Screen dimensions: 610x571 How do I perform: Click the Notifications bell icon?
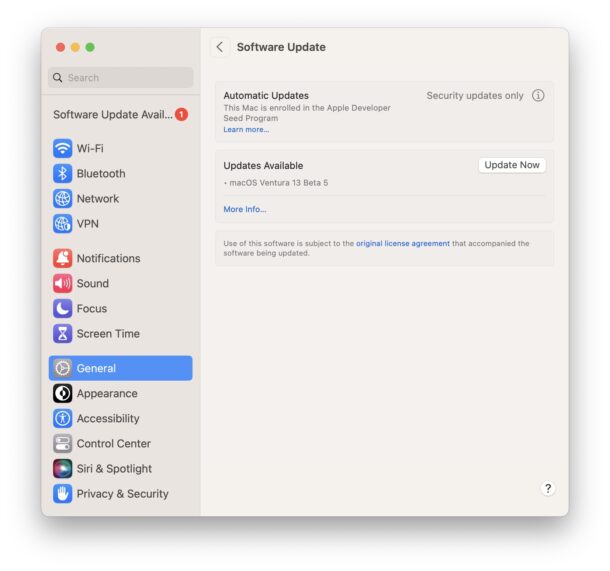click(62, 258)
